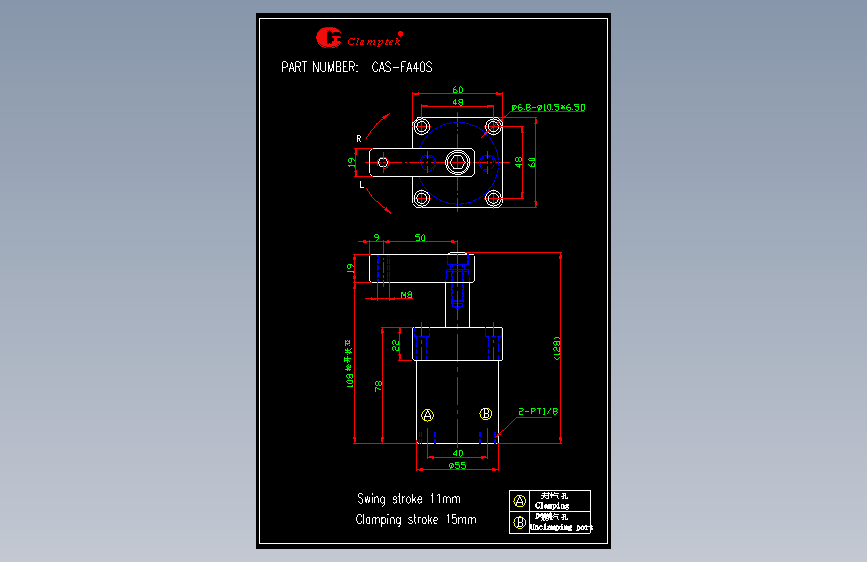
Task: Click the vertical '48' dimension right of the top view
Action: coord(518,162)
